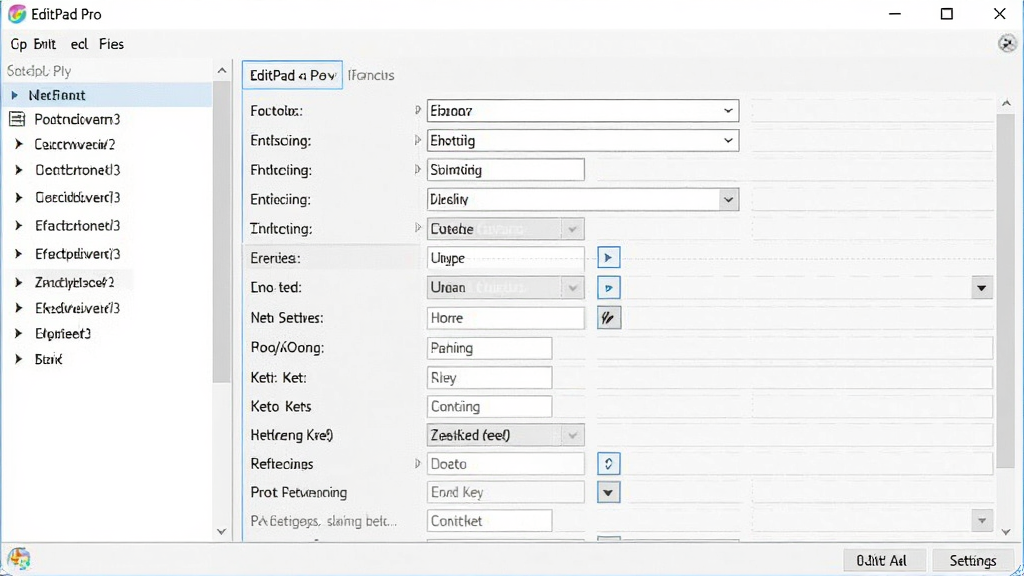1024x576 pixels.
Task: Click dropdown arrow button beside Enrd Key
Action: click(608, 492)
